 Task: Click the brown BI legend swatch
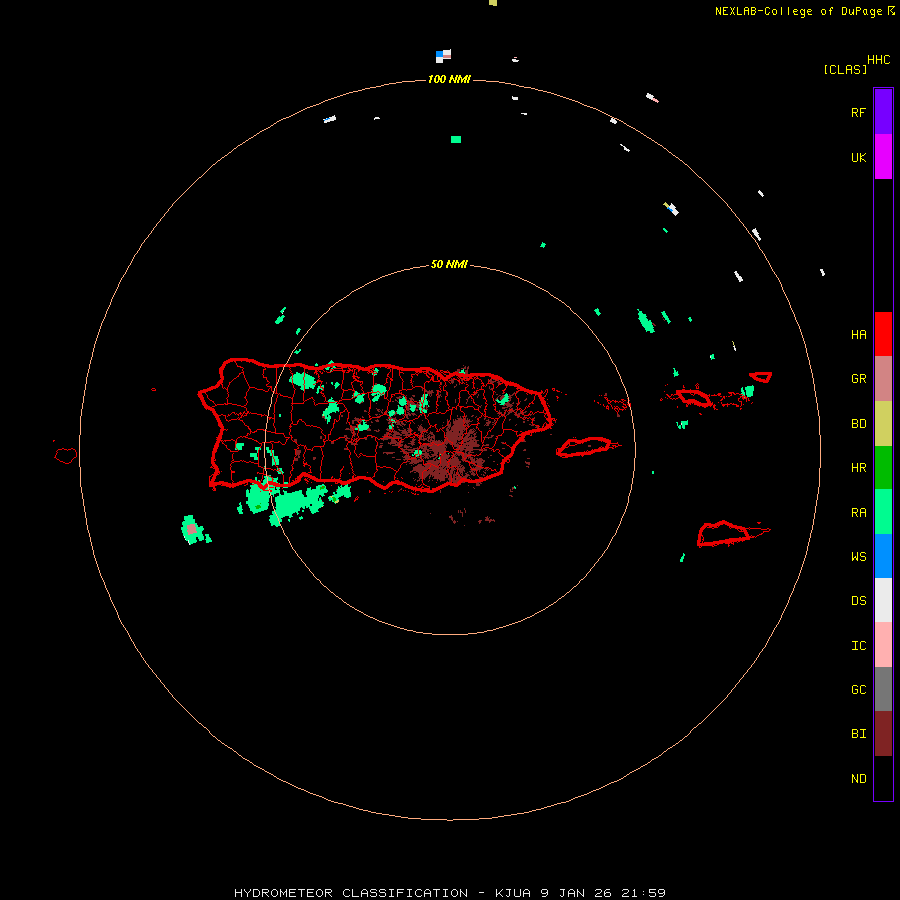coord(883,734)
